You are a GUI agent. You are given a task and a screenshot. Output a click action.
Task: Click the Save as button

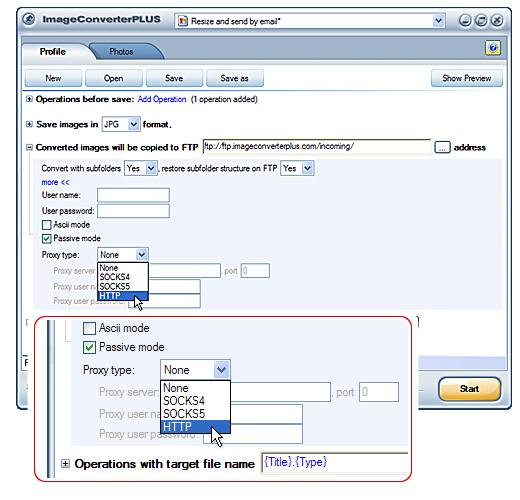235,78
